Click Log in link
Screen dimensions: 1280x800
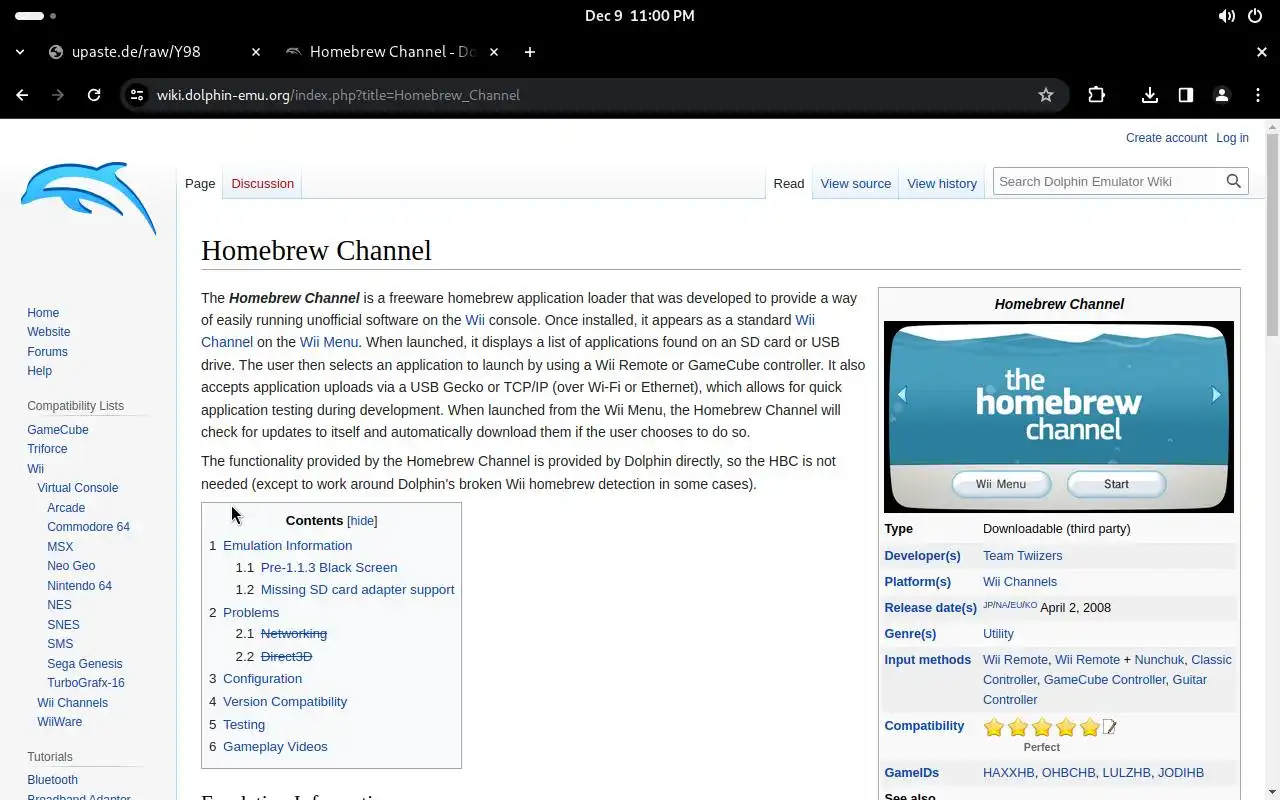(1232, 138)
